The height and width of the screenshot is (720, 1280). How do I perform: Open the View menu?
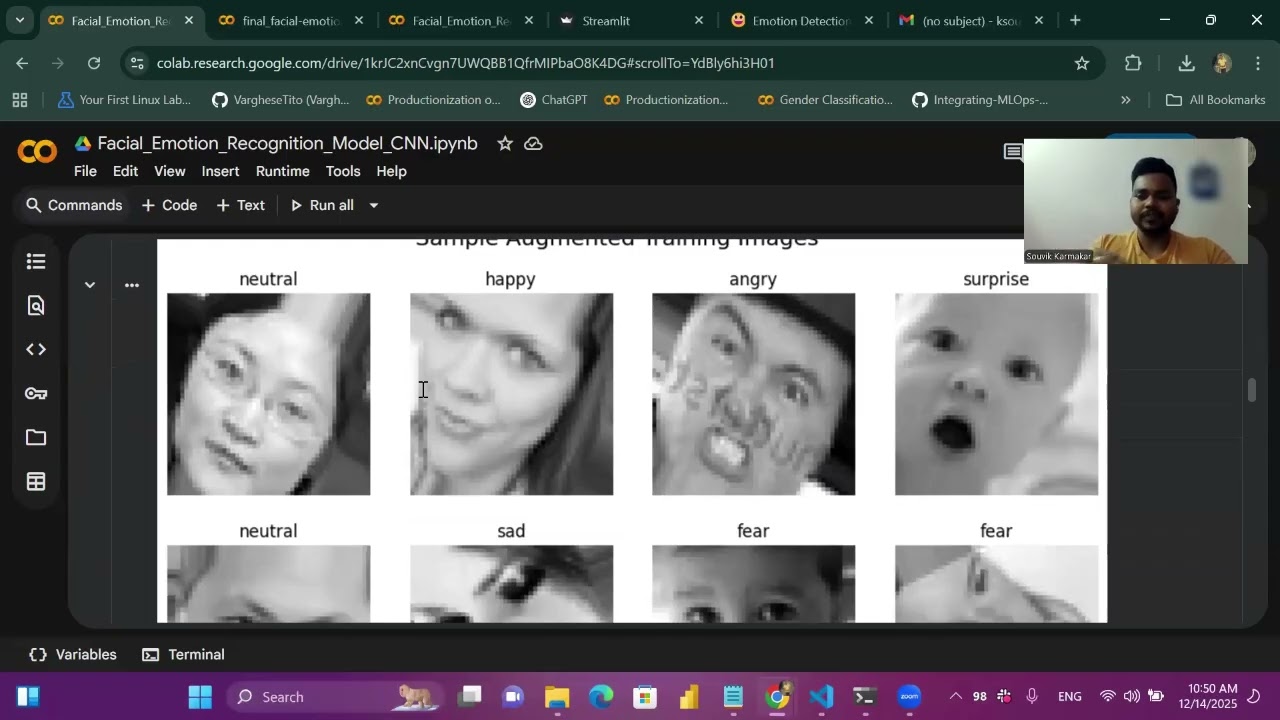[169, 172]
